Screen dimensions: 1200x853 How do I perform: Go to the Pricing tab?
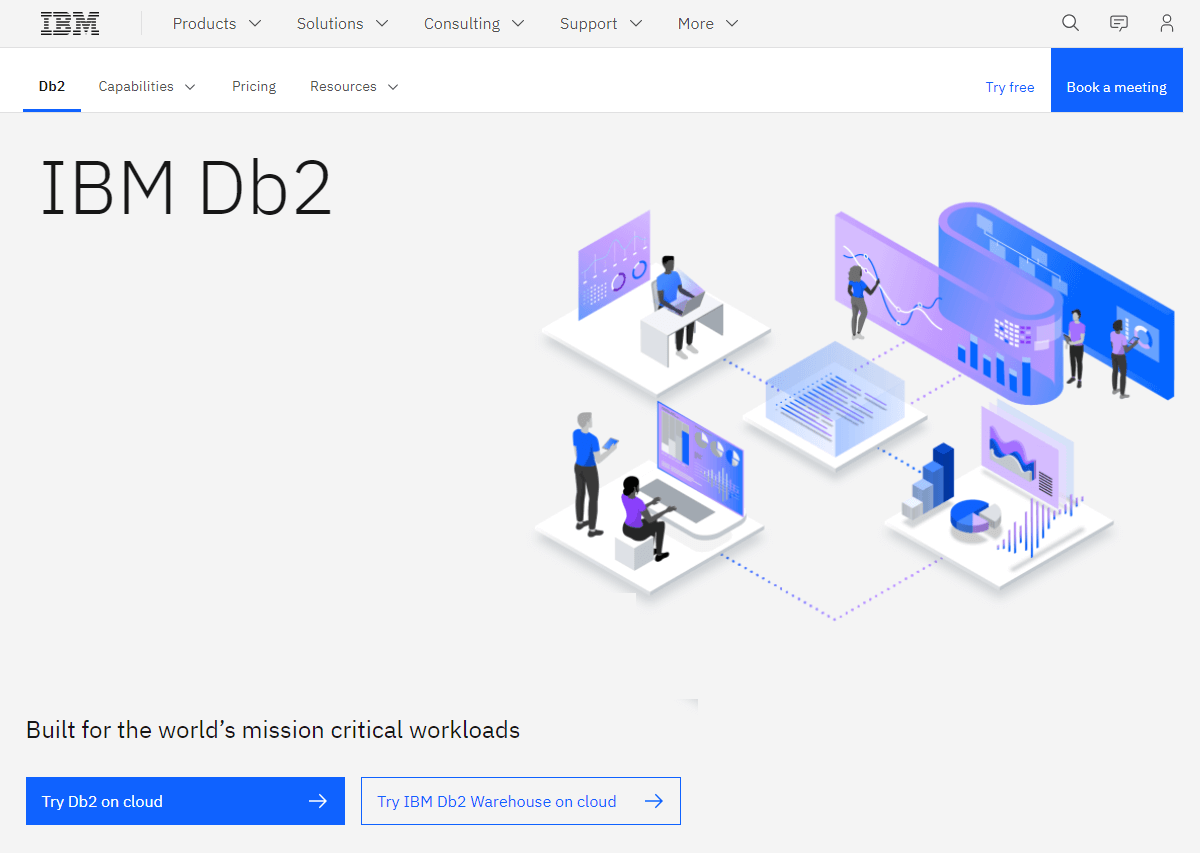tap(254, 87)
